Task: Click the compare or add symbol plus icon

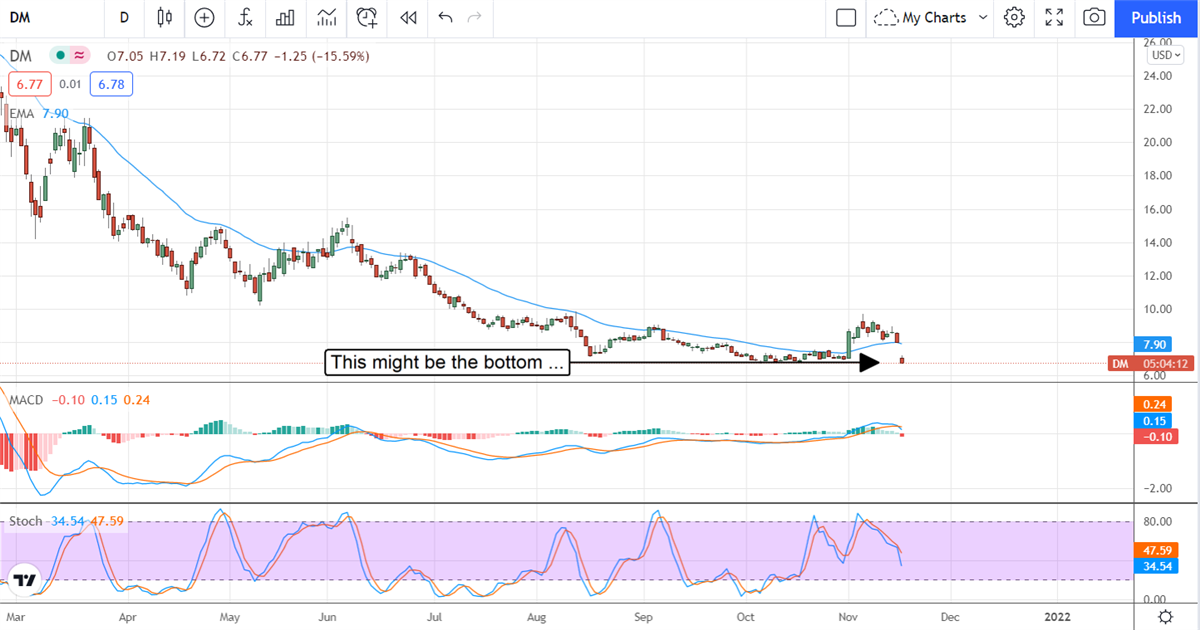Action: coord(204,17)
